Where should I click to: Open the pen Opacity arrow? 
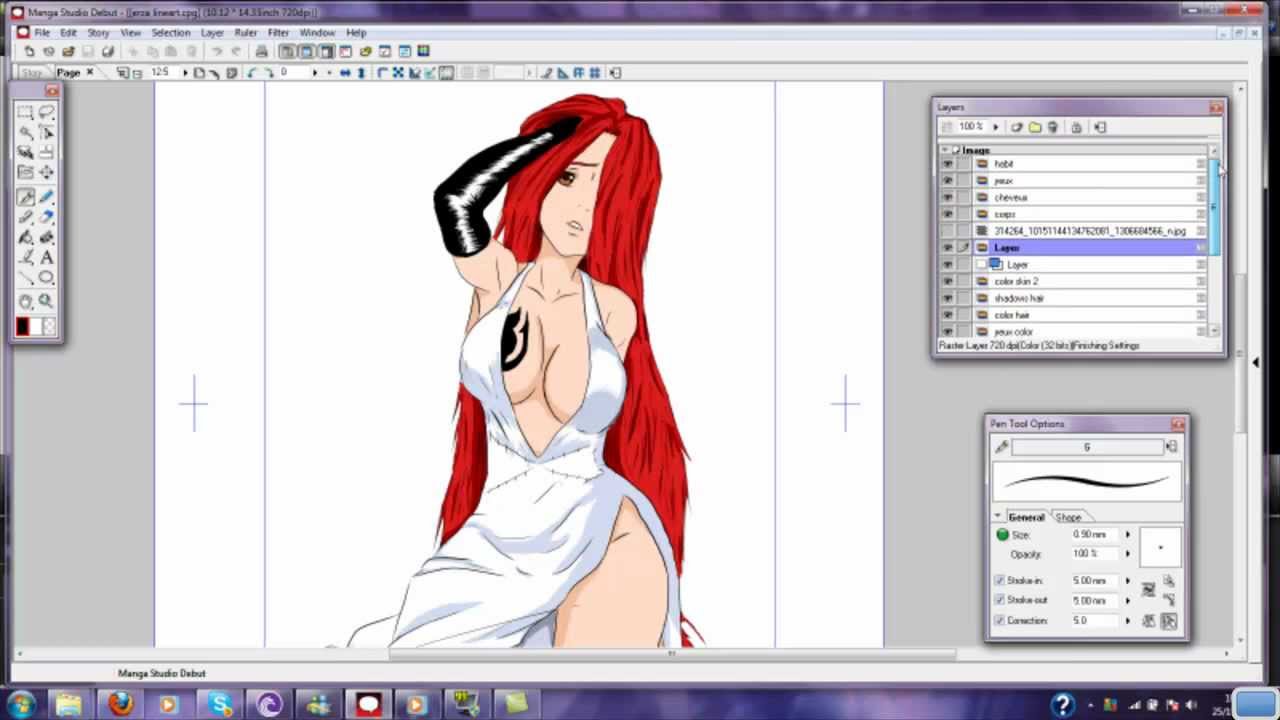1128,554
